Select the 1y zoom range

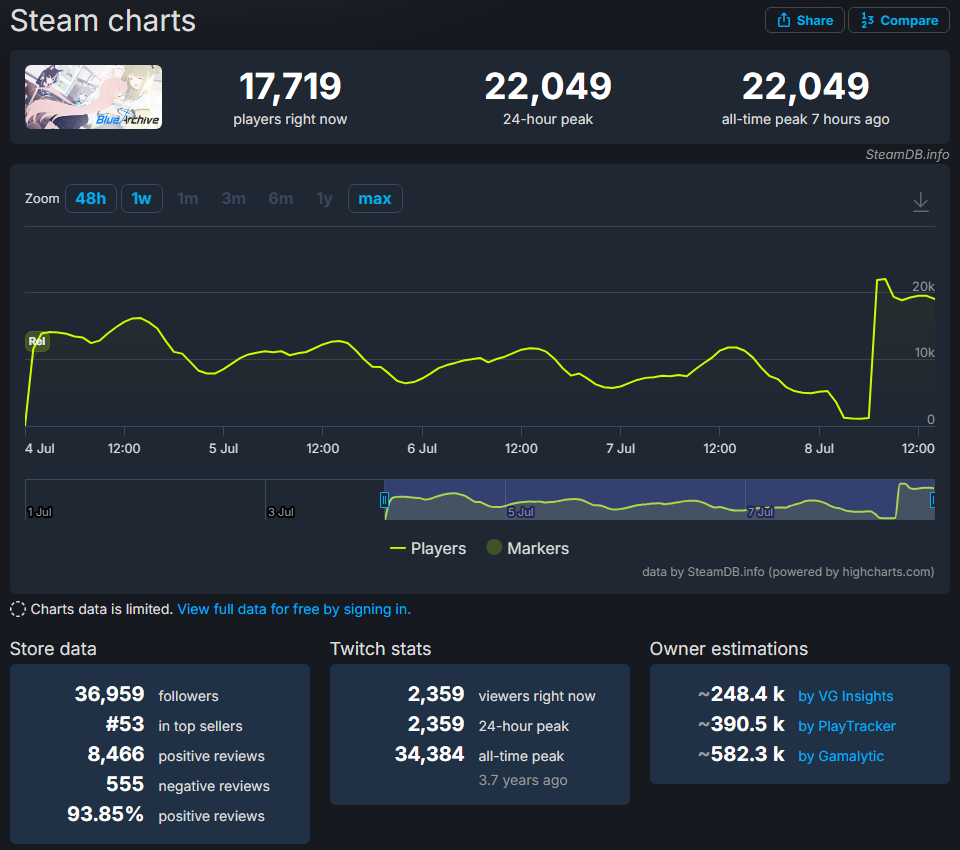pos(324,198)
